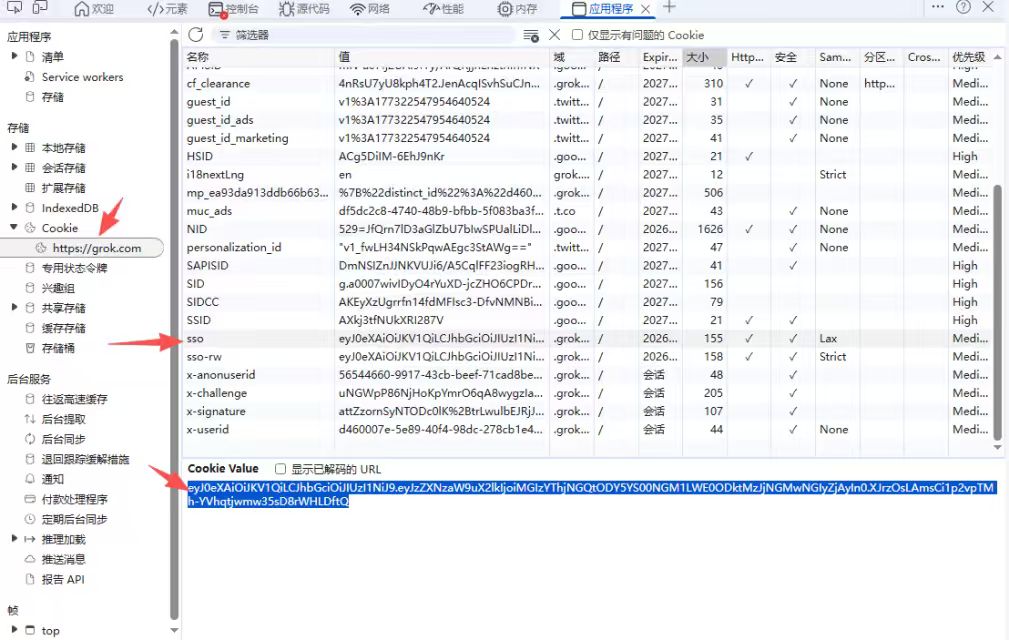Select 缓存存储 in the sidebar

pos(63,328)
